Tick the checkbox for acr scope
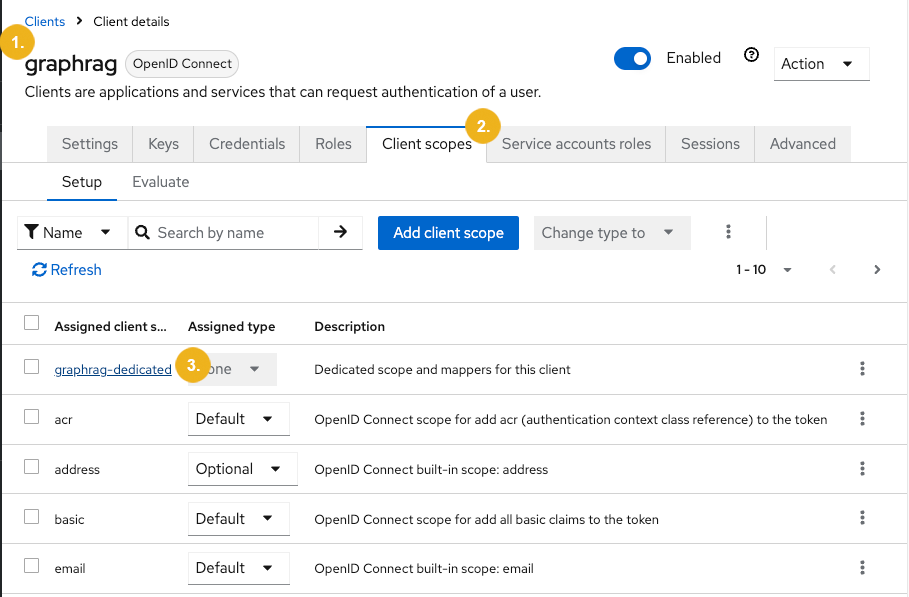The image size is (909, 597). (x=31, y=417)
